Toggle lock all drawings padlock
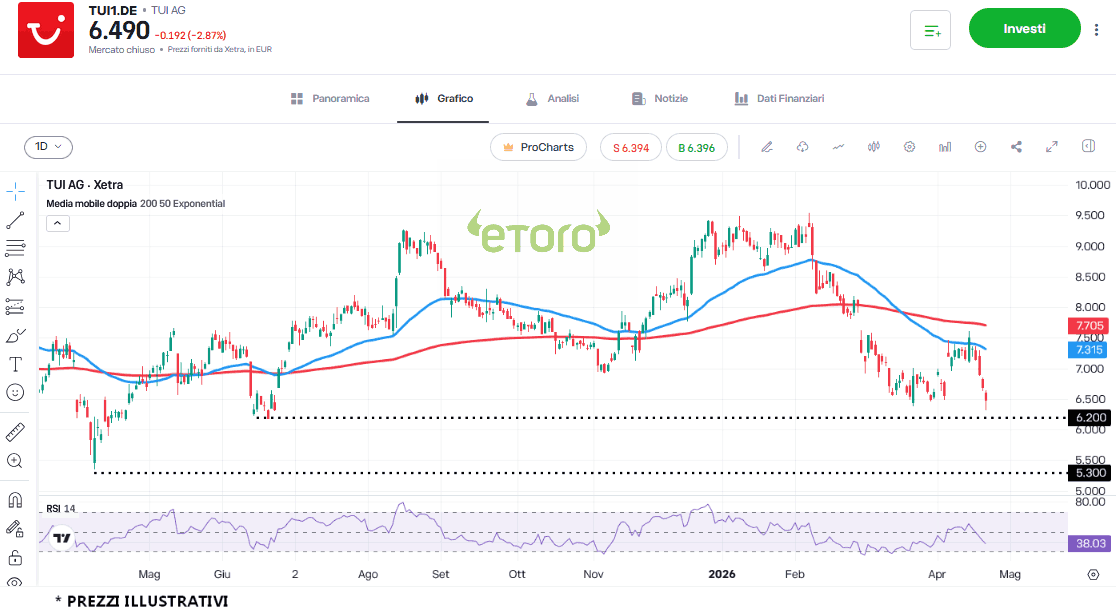The height and width of the screenshot is (611, 1116). click(15, 556)
